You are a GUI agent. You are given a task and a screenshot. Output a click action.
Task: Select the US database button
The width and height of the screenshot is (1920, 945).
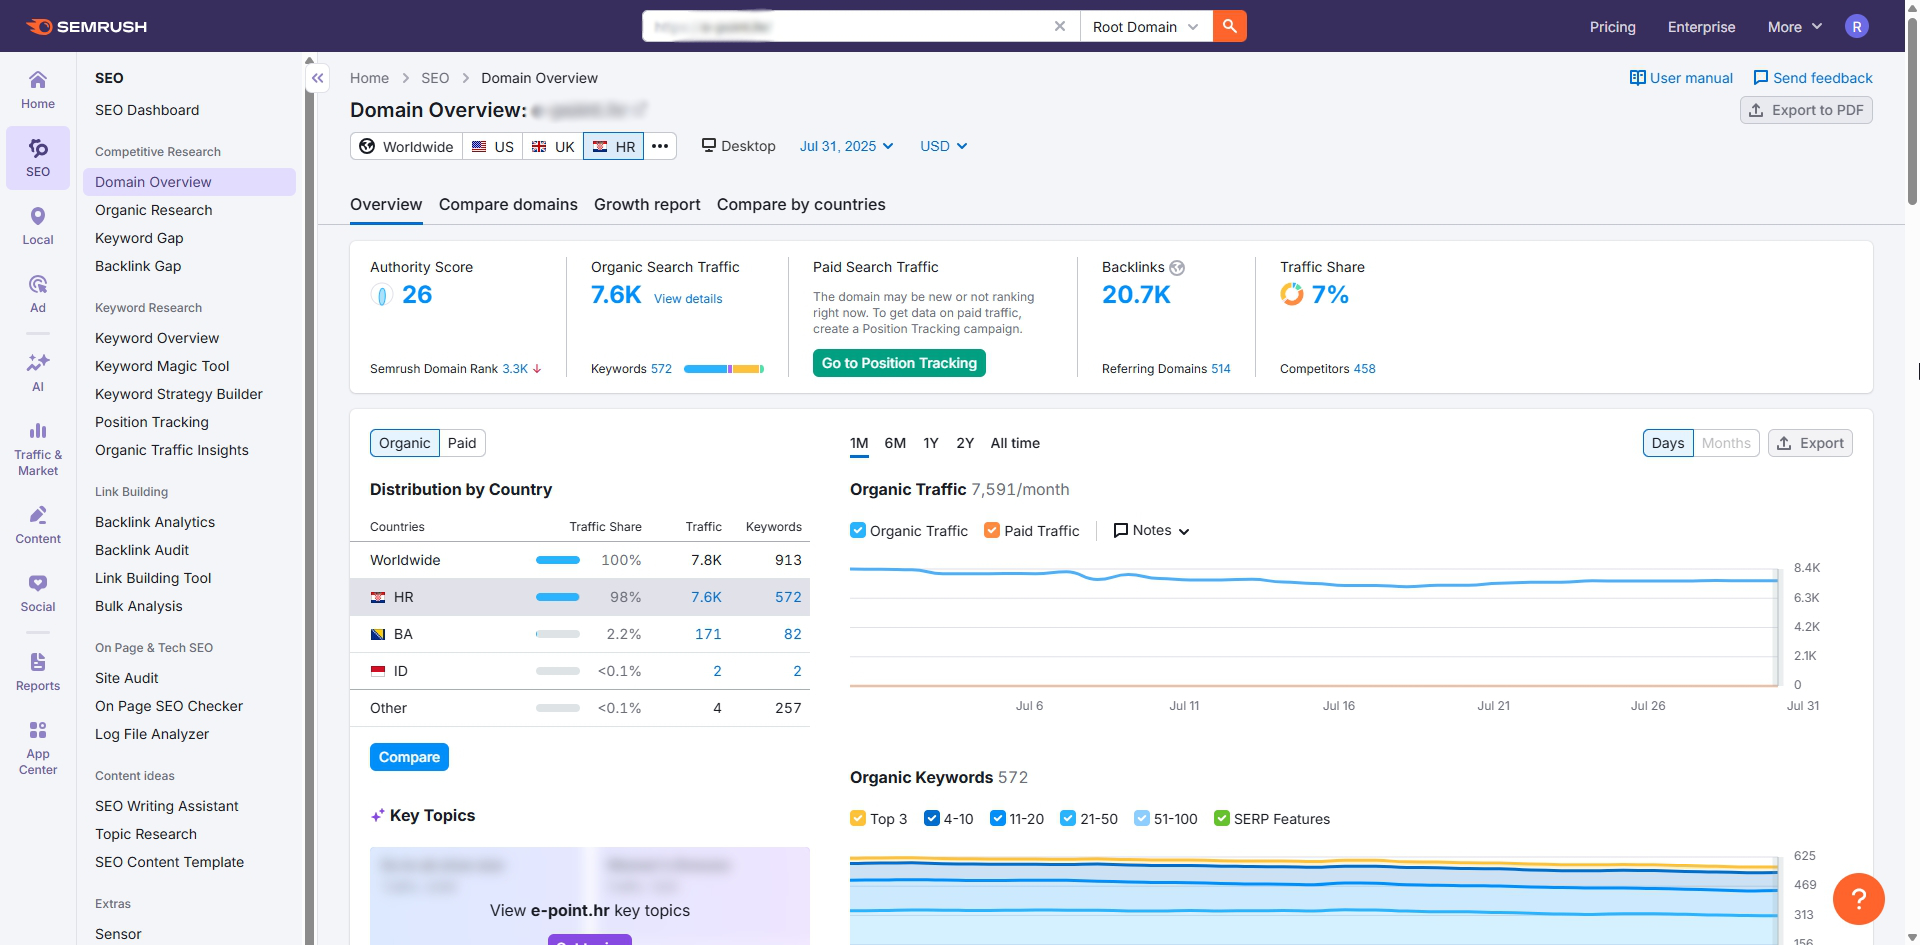pos(493,146)
